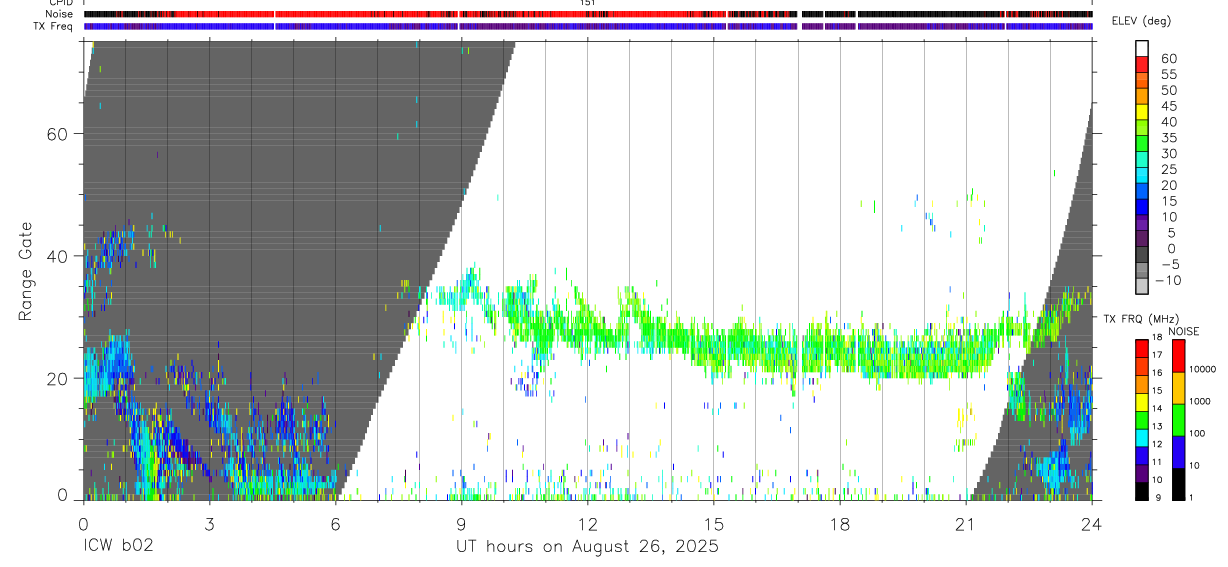This screenshot has width=1228, height=567.
Task: Click the '55' label on ELEV color bar
Action: (1167, 75)
